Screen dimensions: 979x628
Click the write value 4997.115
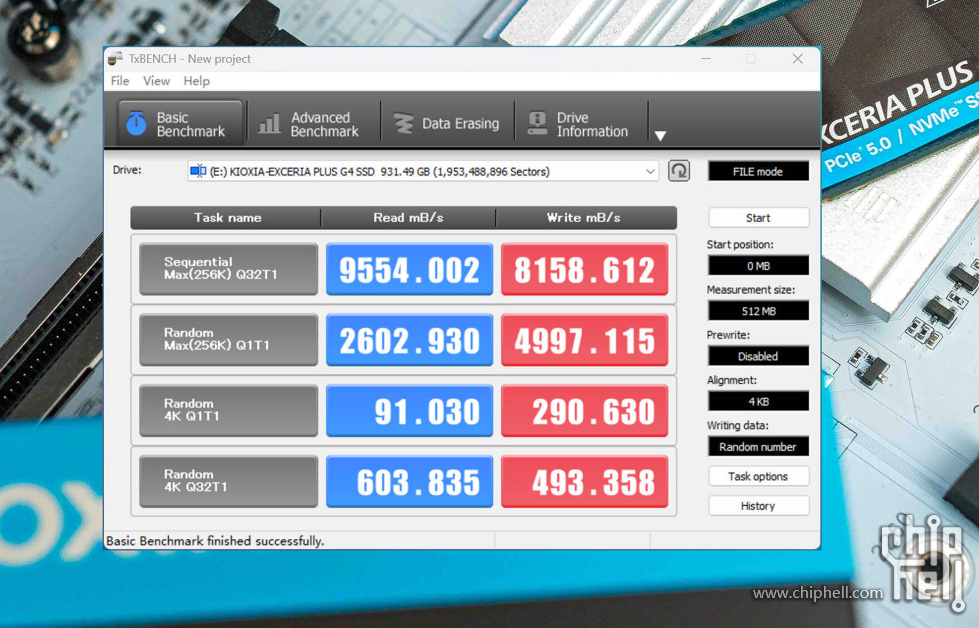point(584,340)
